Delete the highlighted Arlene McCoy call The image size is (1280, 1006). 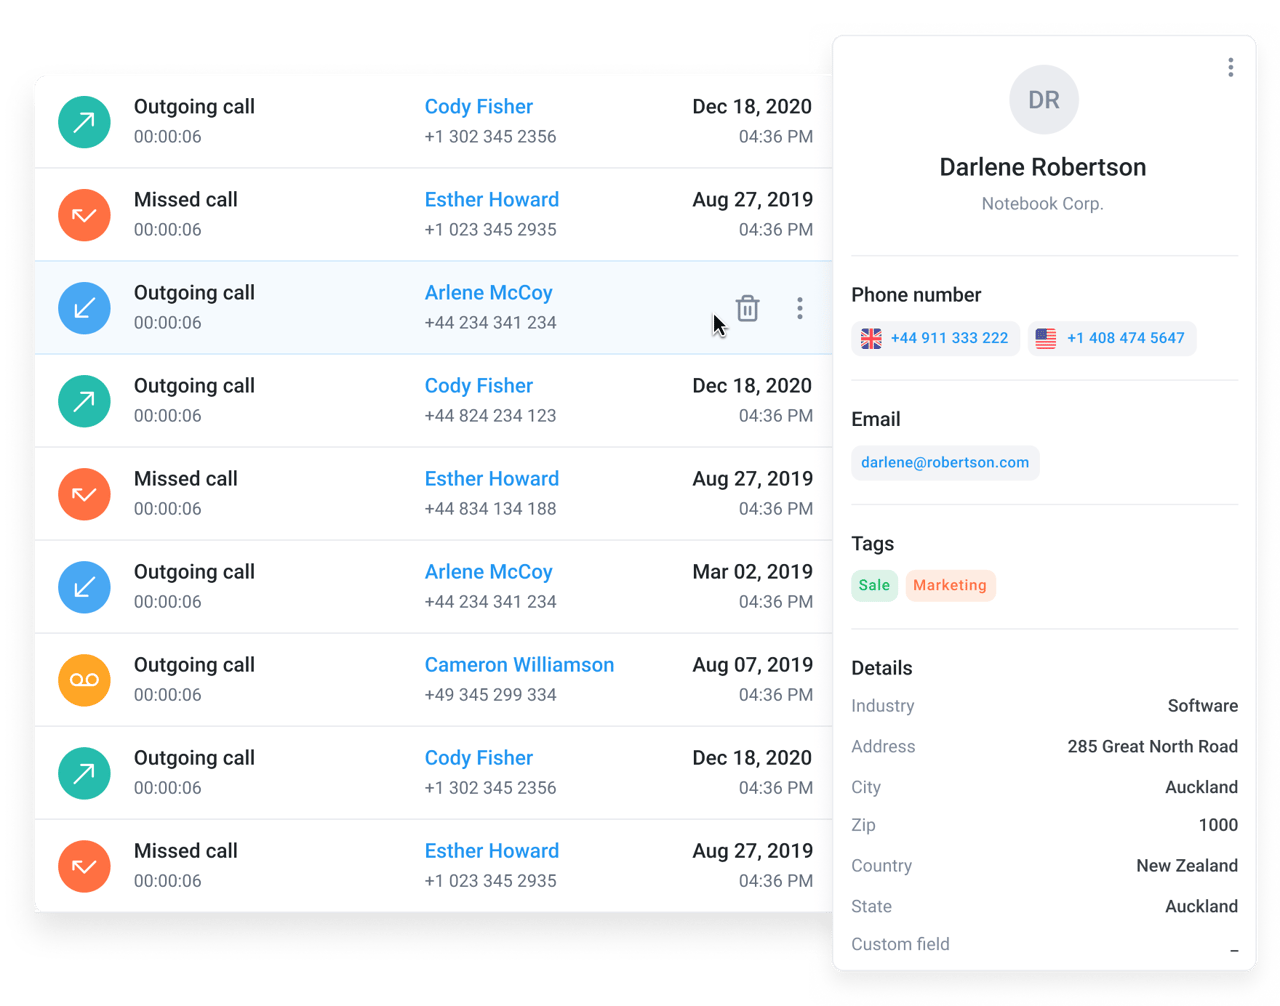click(747, 308)
